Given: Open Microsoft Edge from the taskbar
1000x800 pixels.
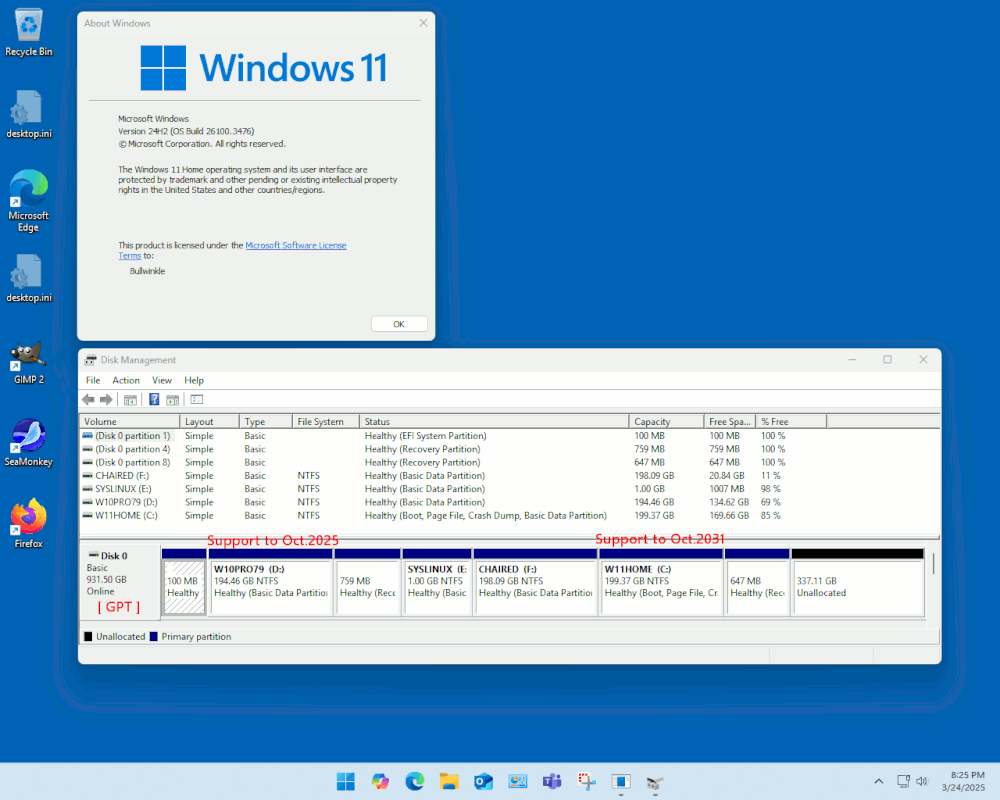Looking at the screenshot, I should (x=415, y=781).
